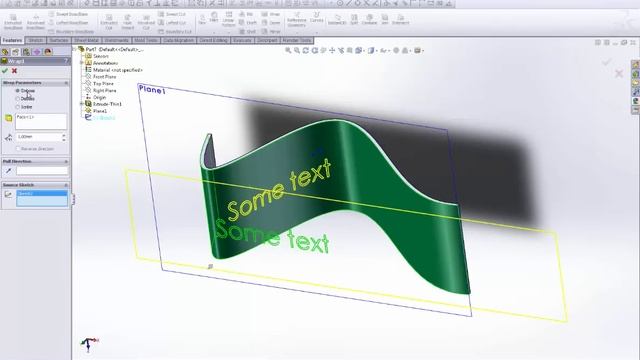Click the Mirror tool
Image resolution: width=640 pixels, height=360 pixels.
[x=271, y=31]
